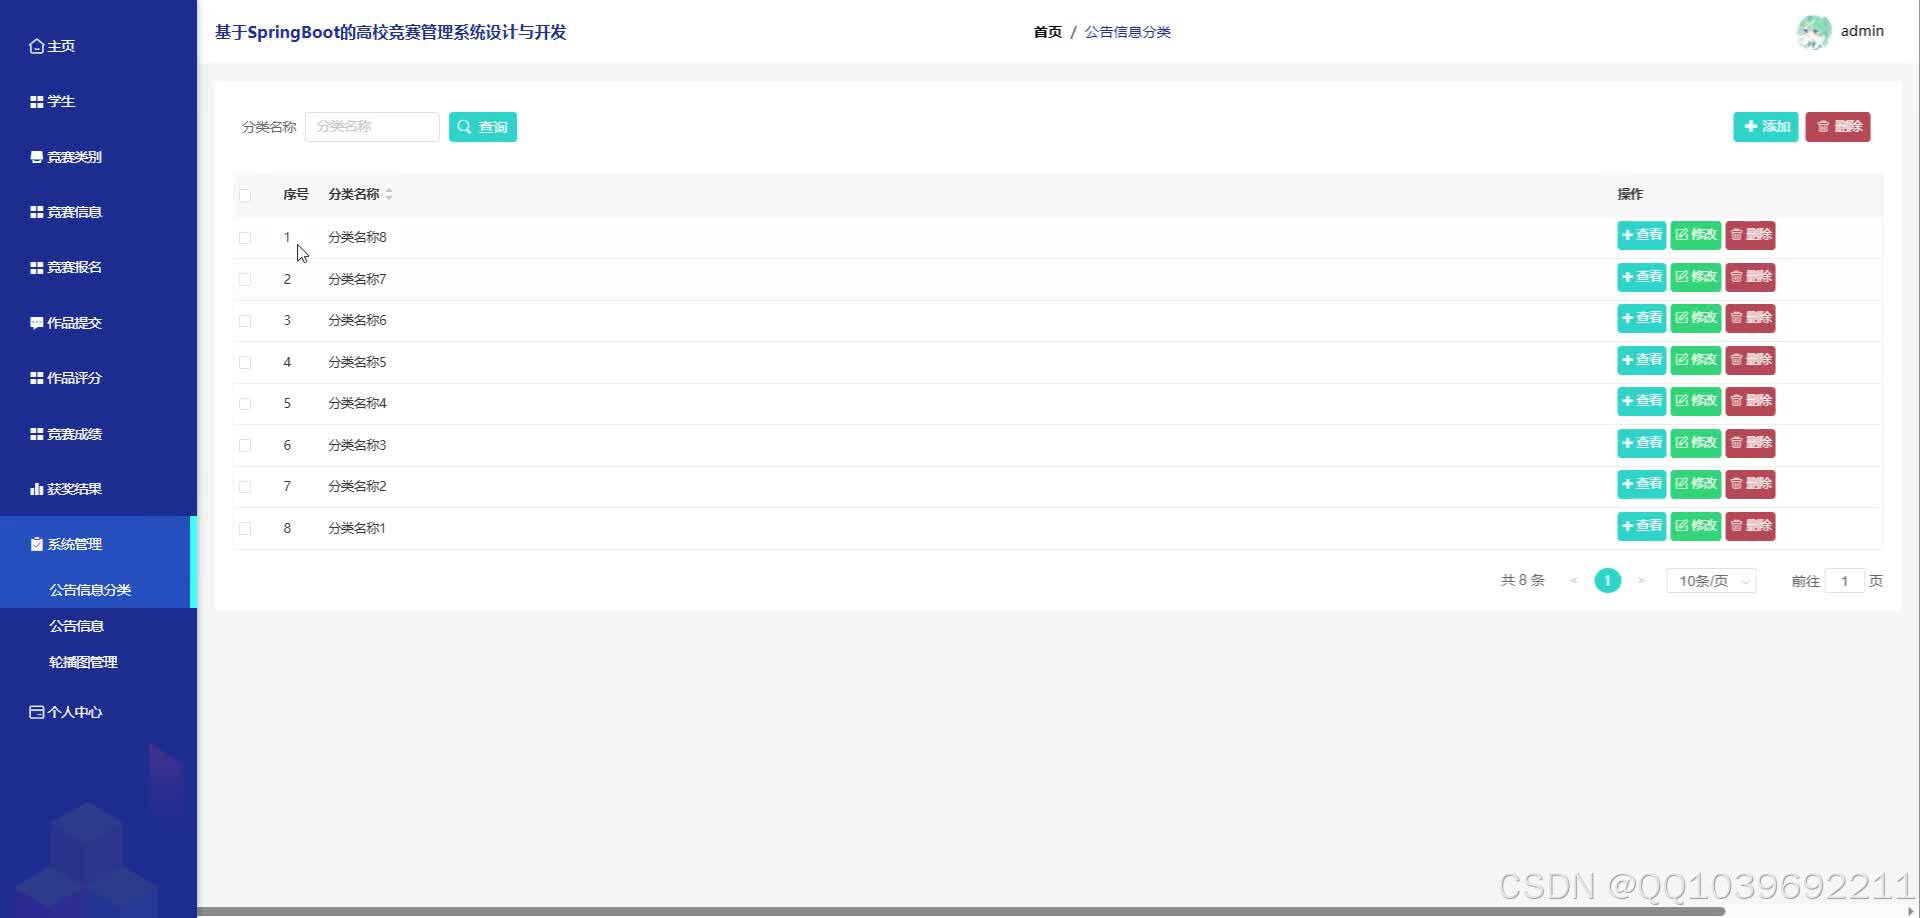Open 个人中心 in the sidebar
The width and height of the screenshot is (1920, 918).
(66, 712)
